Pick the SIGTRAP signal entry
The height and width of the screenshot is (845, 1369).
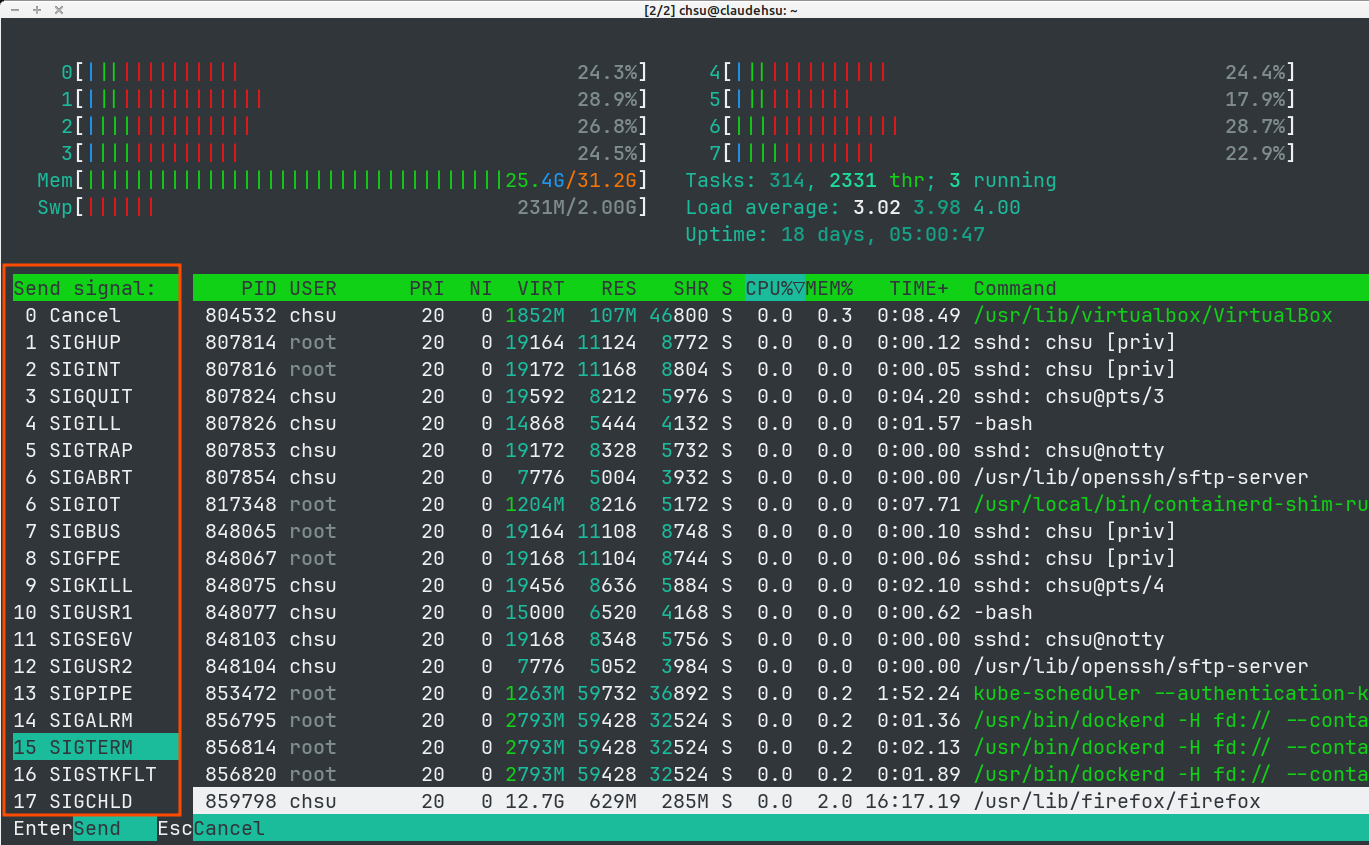tap(95, 450)
